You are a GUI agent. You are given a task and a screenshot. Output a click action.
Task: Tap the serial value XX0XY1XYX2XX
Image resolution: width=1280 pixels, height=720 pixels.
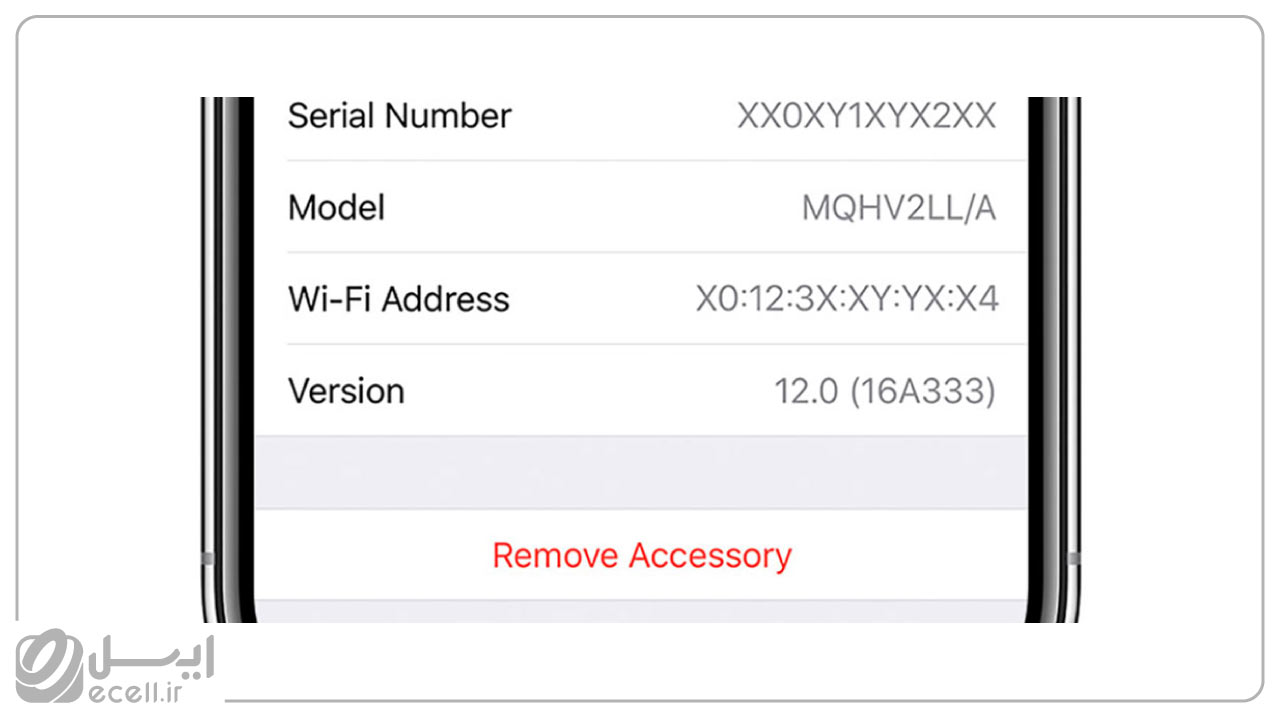(x=866, y=116)
